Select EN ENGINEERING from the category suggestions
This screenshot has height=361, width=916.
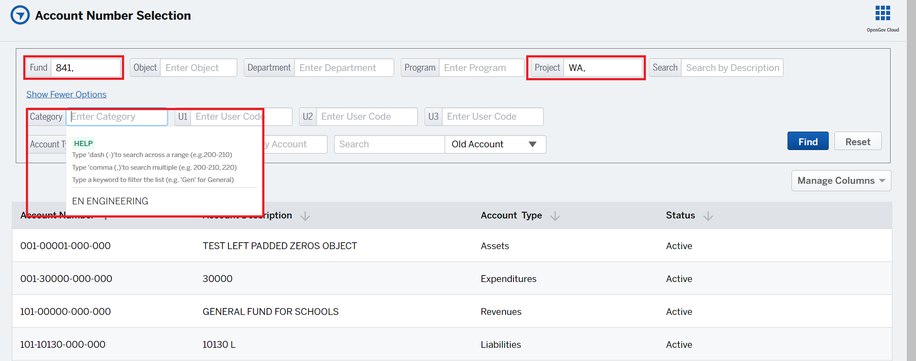tap(110, 201)
